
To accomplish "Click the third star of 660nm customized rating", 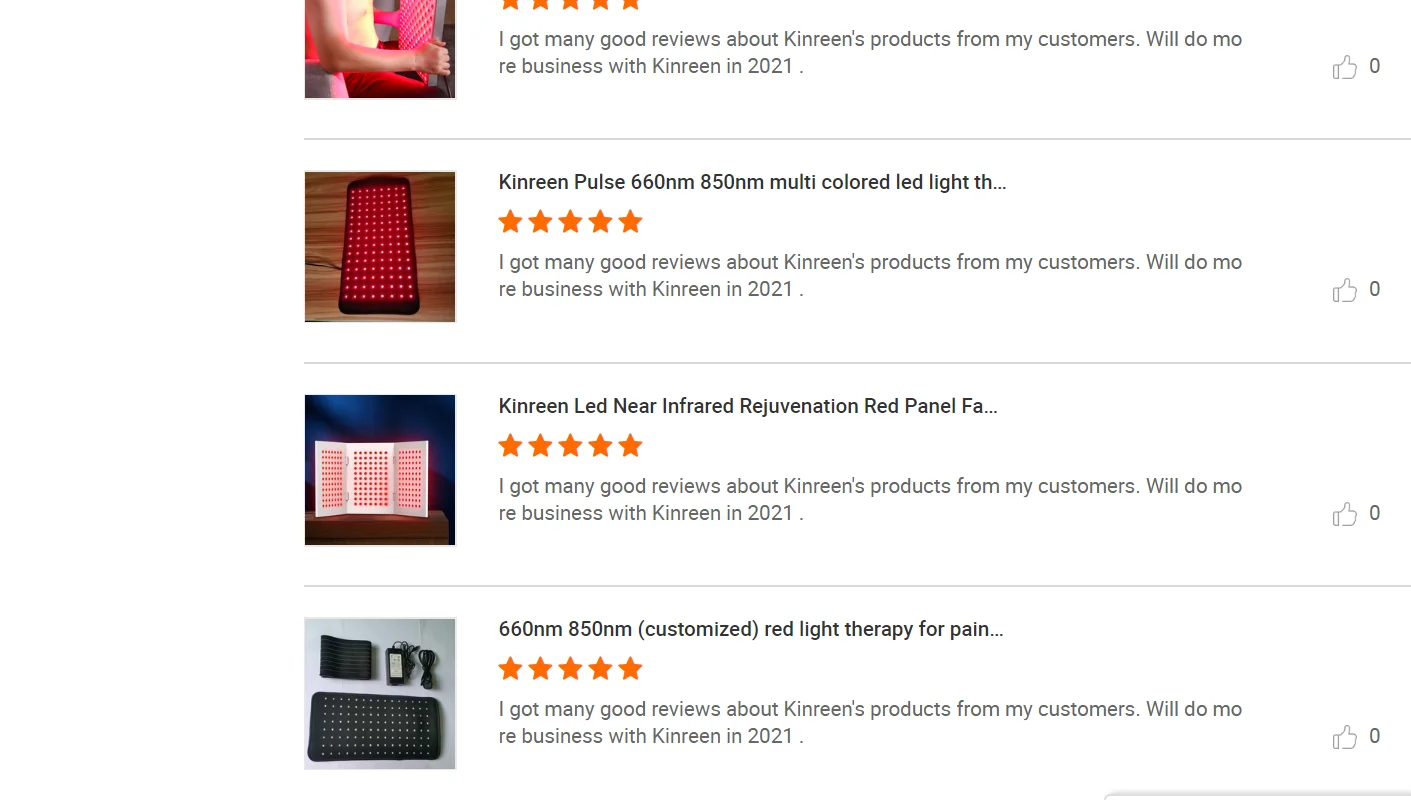I will click(570, 669).
